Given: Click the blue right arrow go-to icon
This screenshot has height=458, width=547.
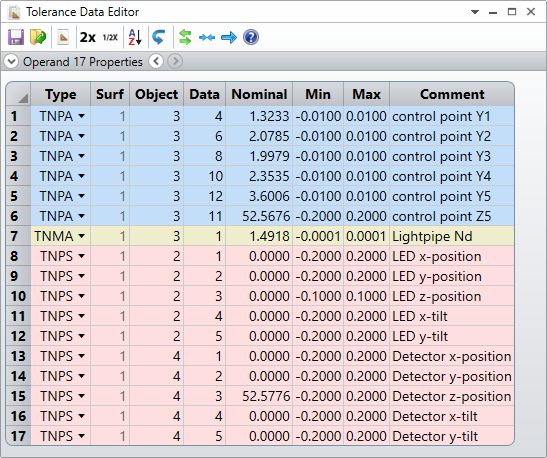Looking at the screenshot, I should click(x=229, y=37).
